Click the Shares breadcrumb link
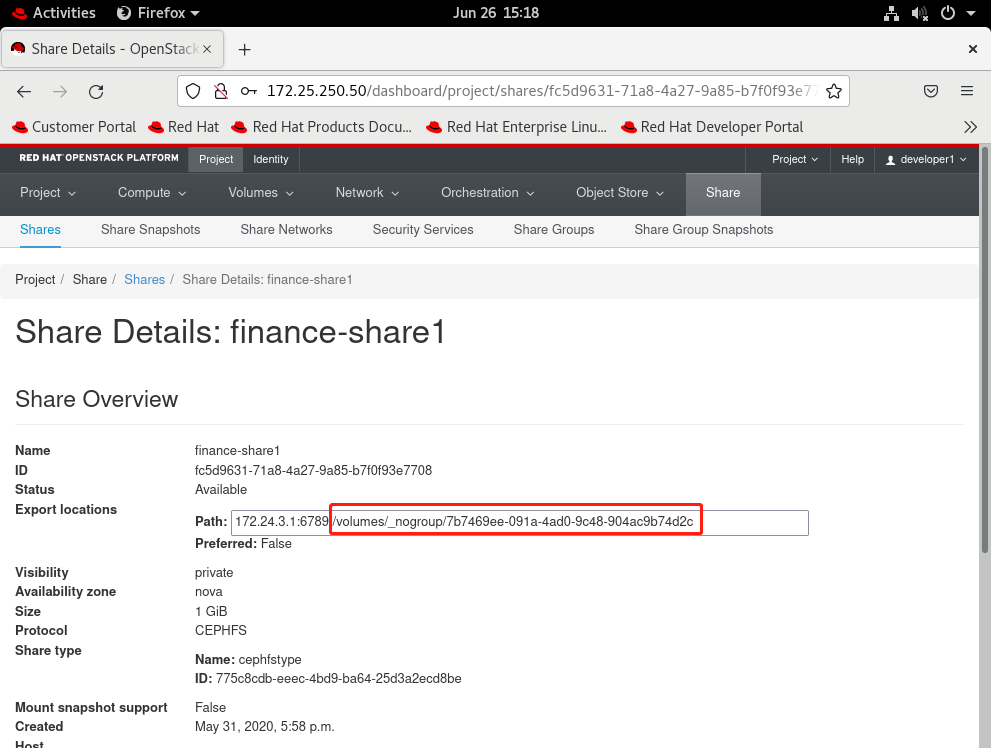This screenshot has height=748, width=991. 144,280
